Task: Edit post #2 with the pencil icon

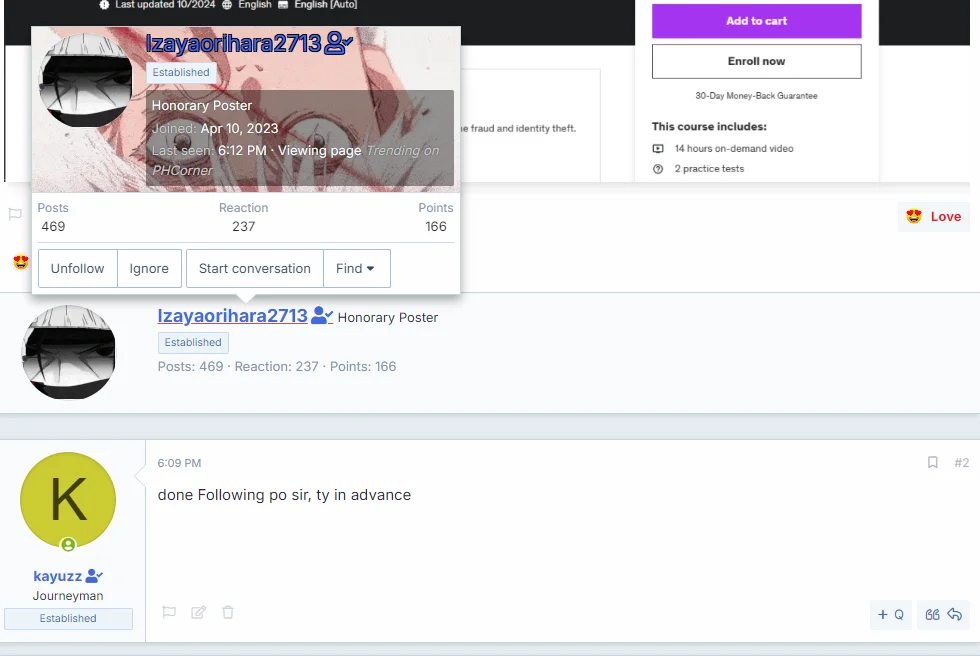Action: [198, 612]
